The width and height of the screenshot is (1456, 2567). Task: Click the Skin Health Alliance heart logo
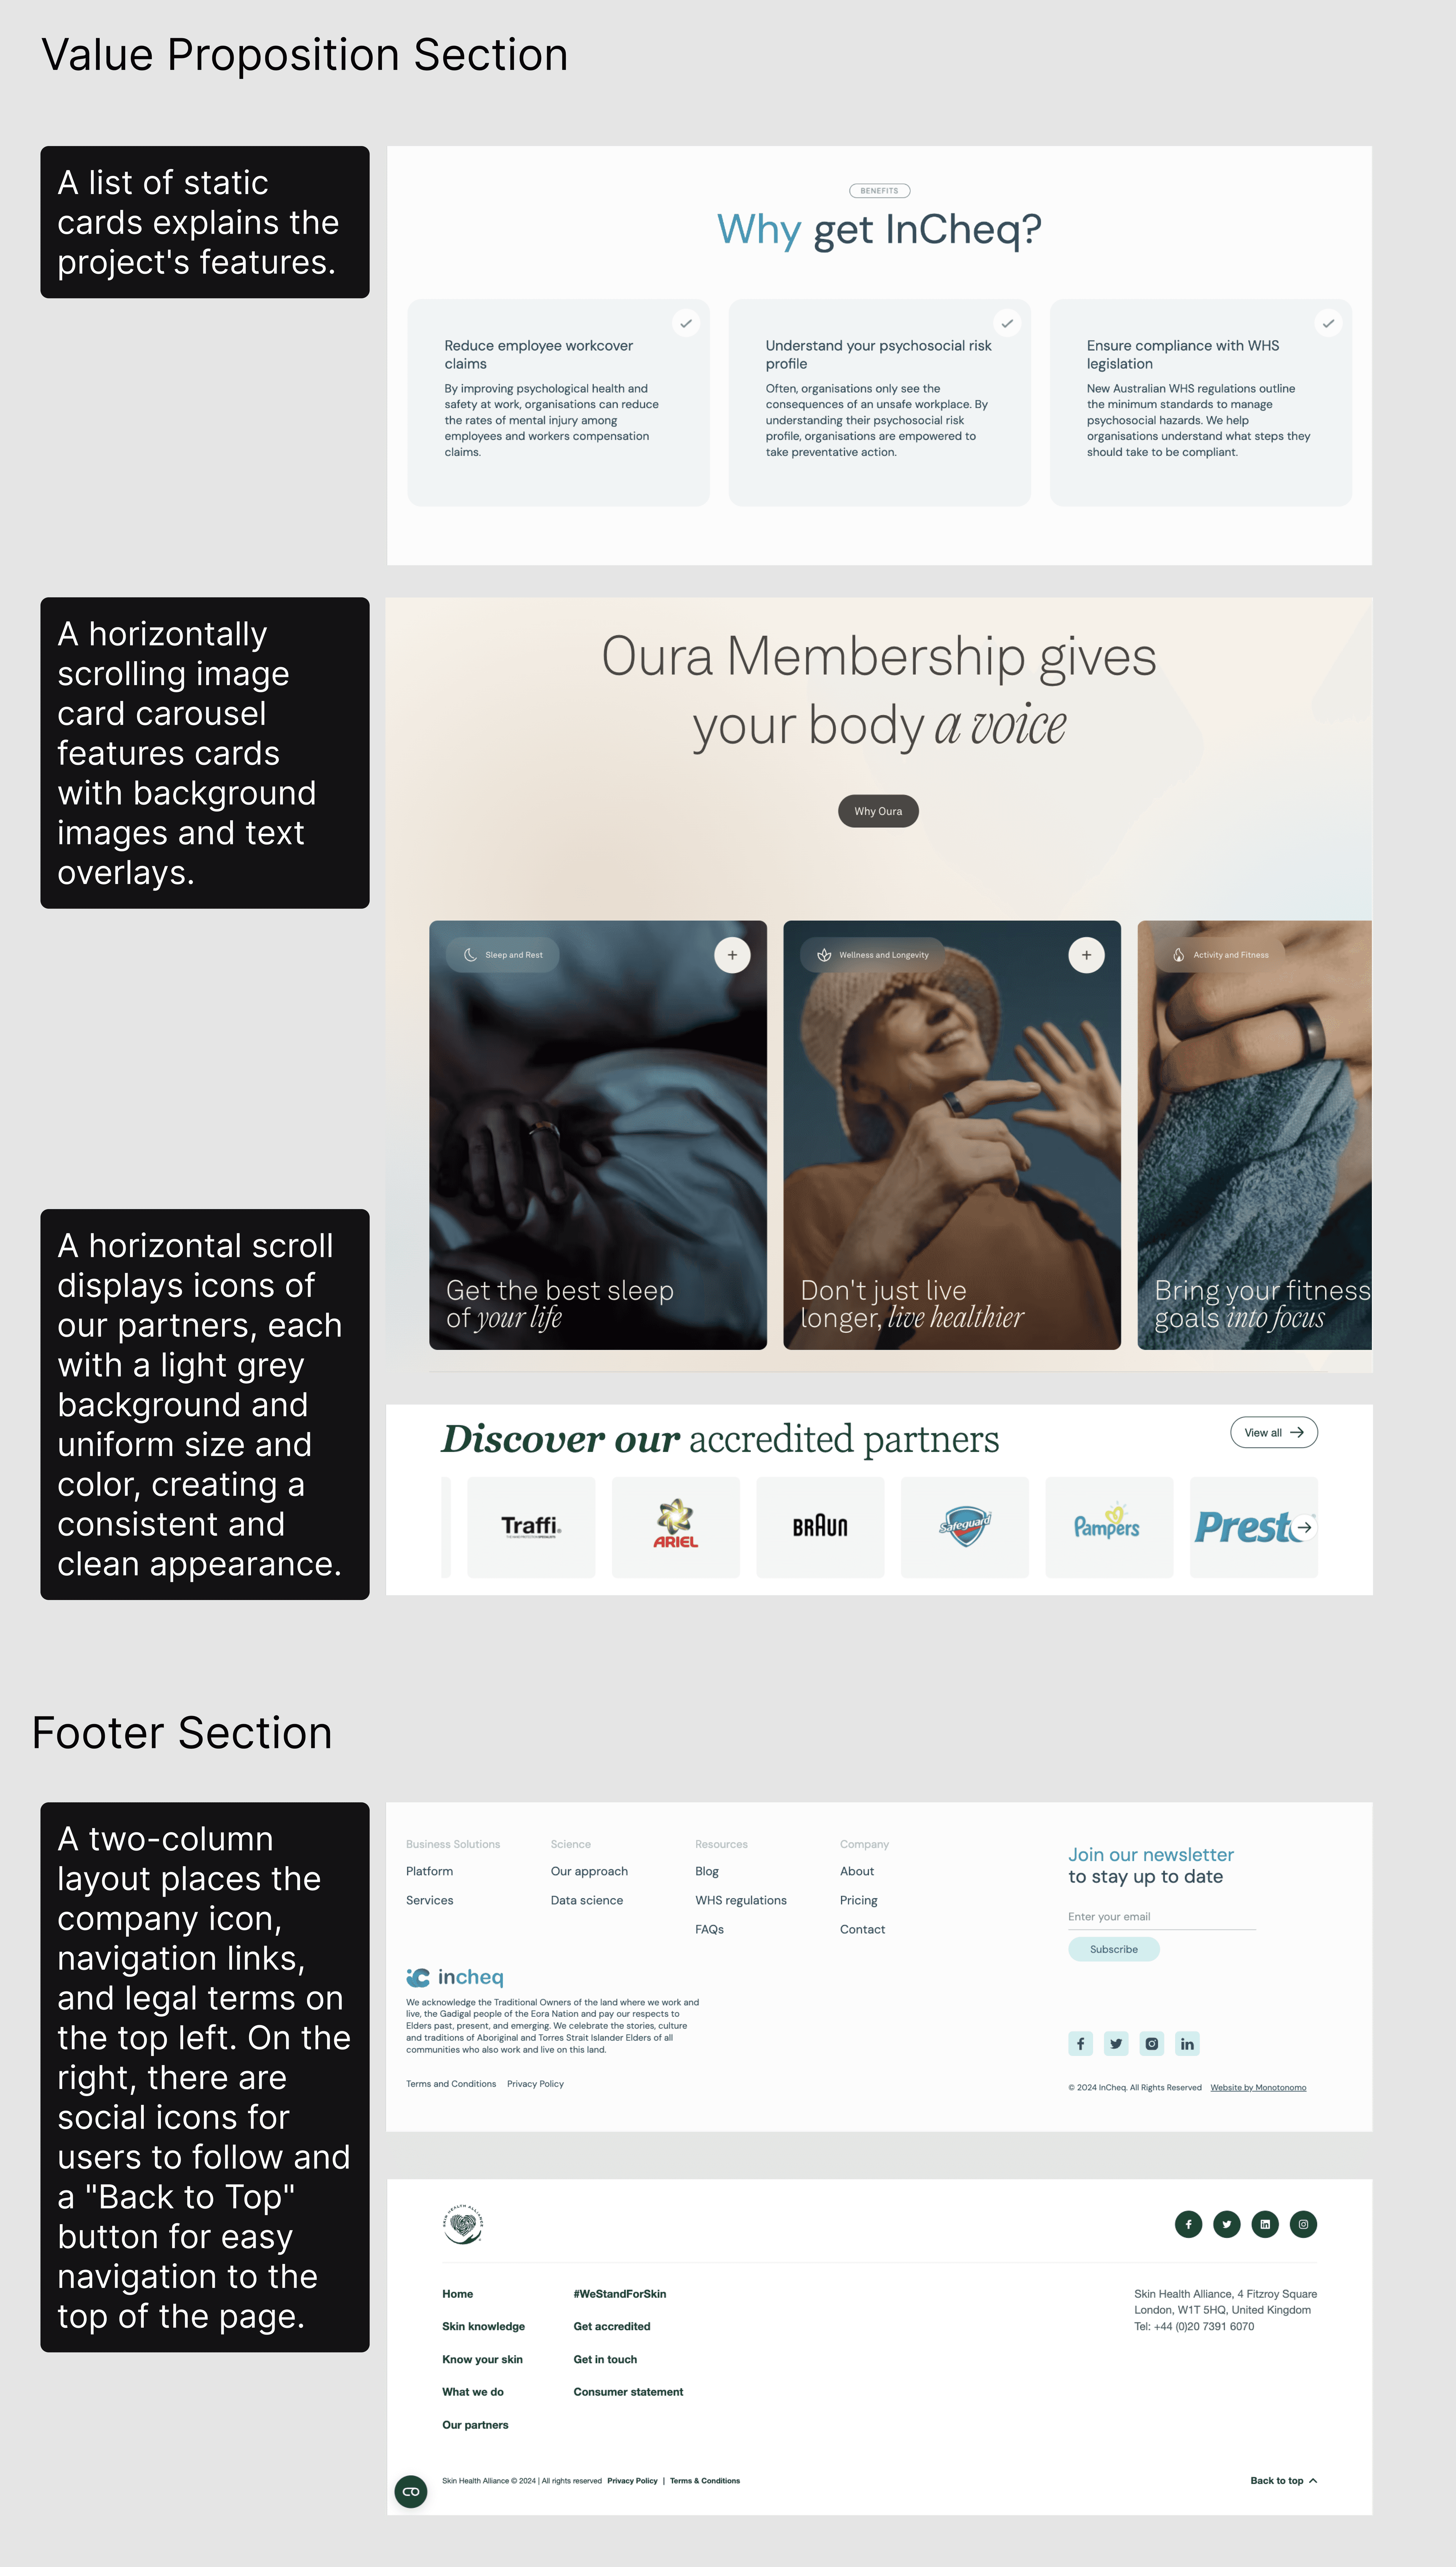click(463, 2224)
